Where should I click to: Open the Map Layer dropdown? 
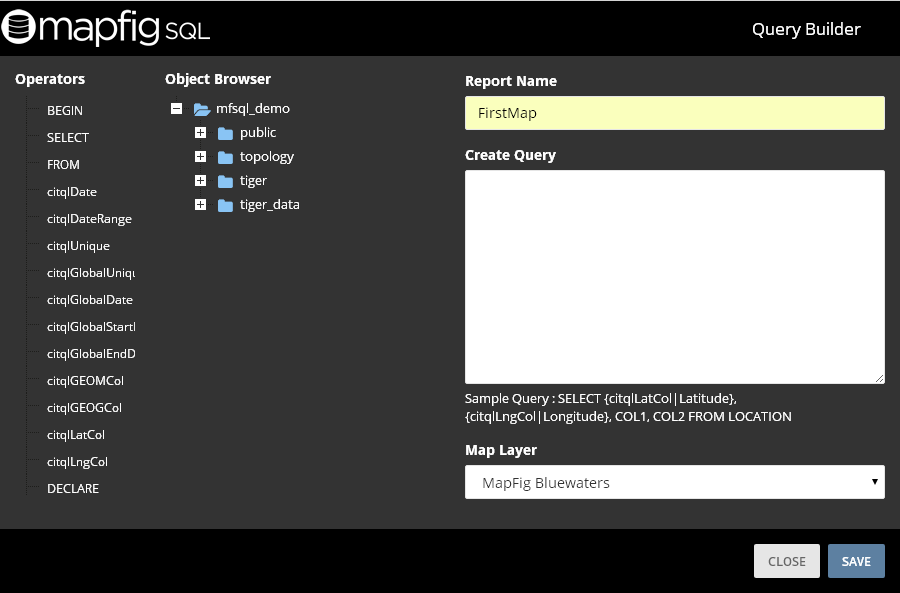pos(674,481)
